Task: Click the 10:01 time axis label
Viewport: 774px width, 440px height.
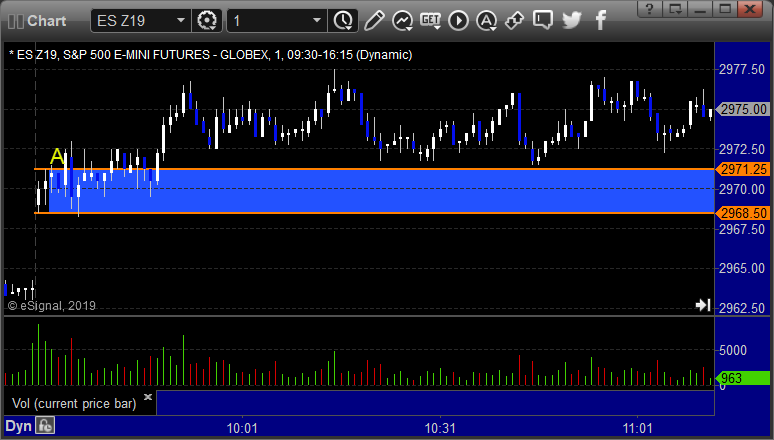Action: 242,428
